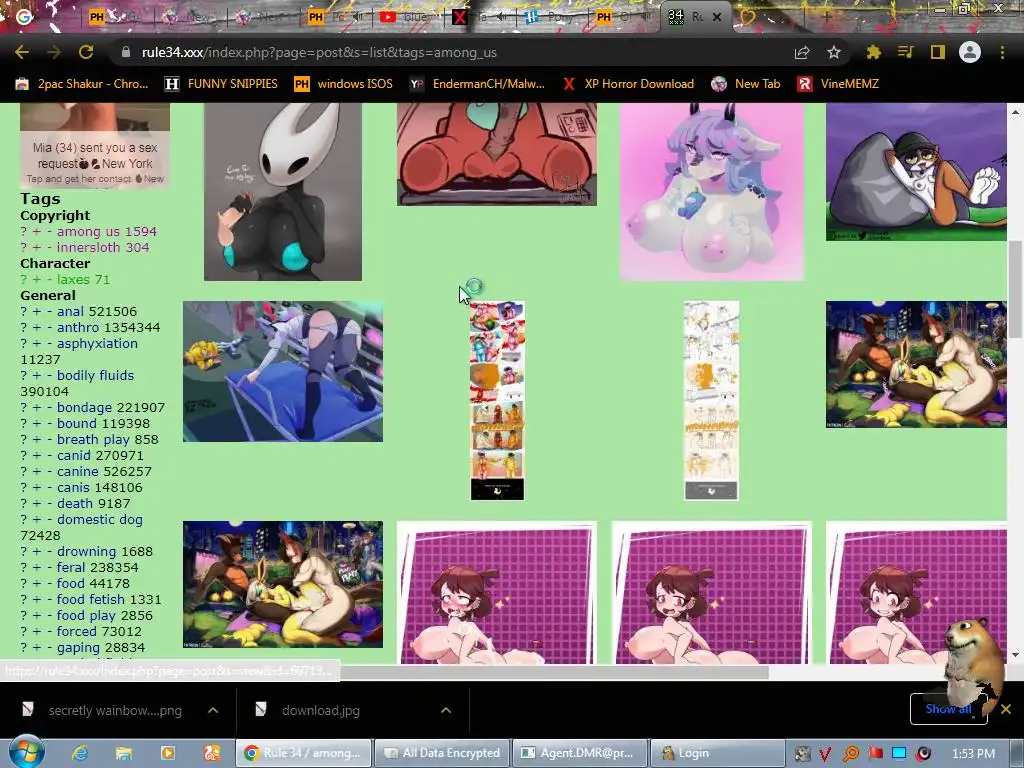Screen dimensions: 1024x768
Task: Click the scrollbar down arrow
Action: [x=1016, y=654]
